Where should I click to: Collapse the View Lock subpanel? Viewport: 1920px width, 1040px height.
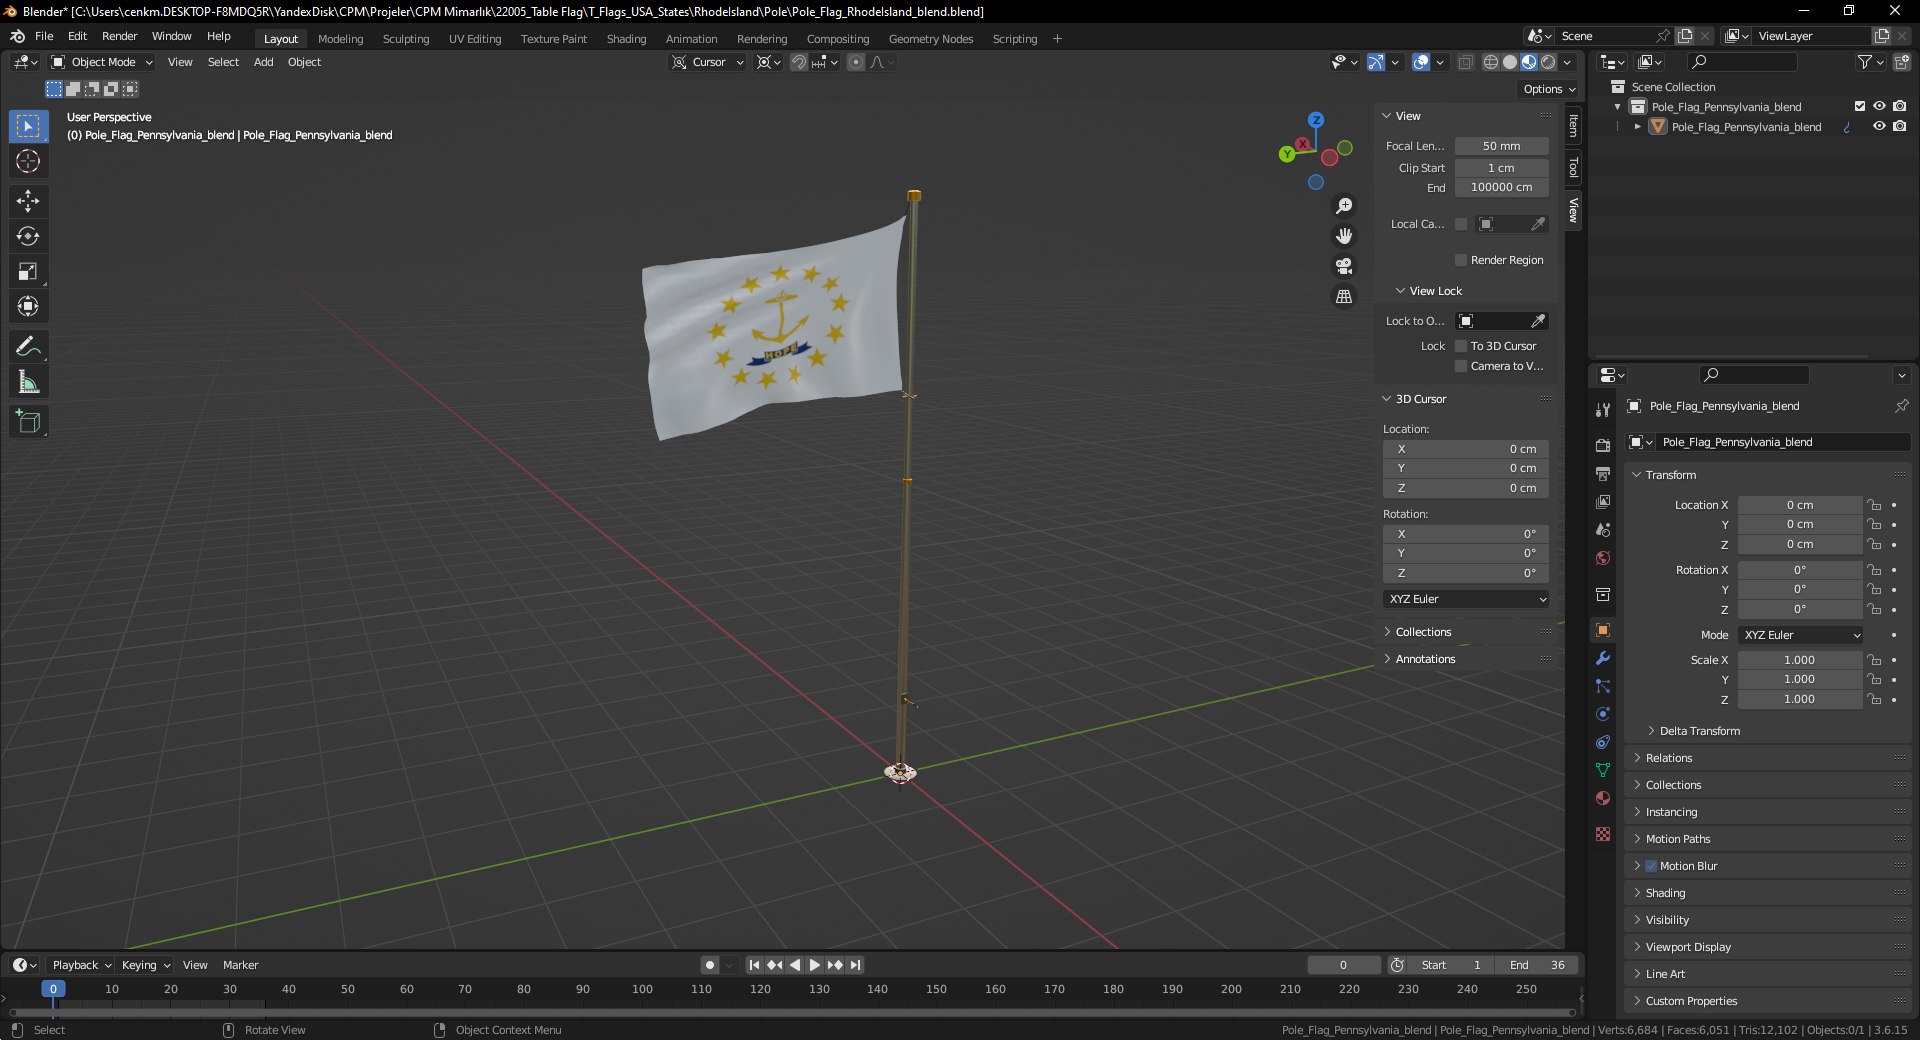point(1434,291)
